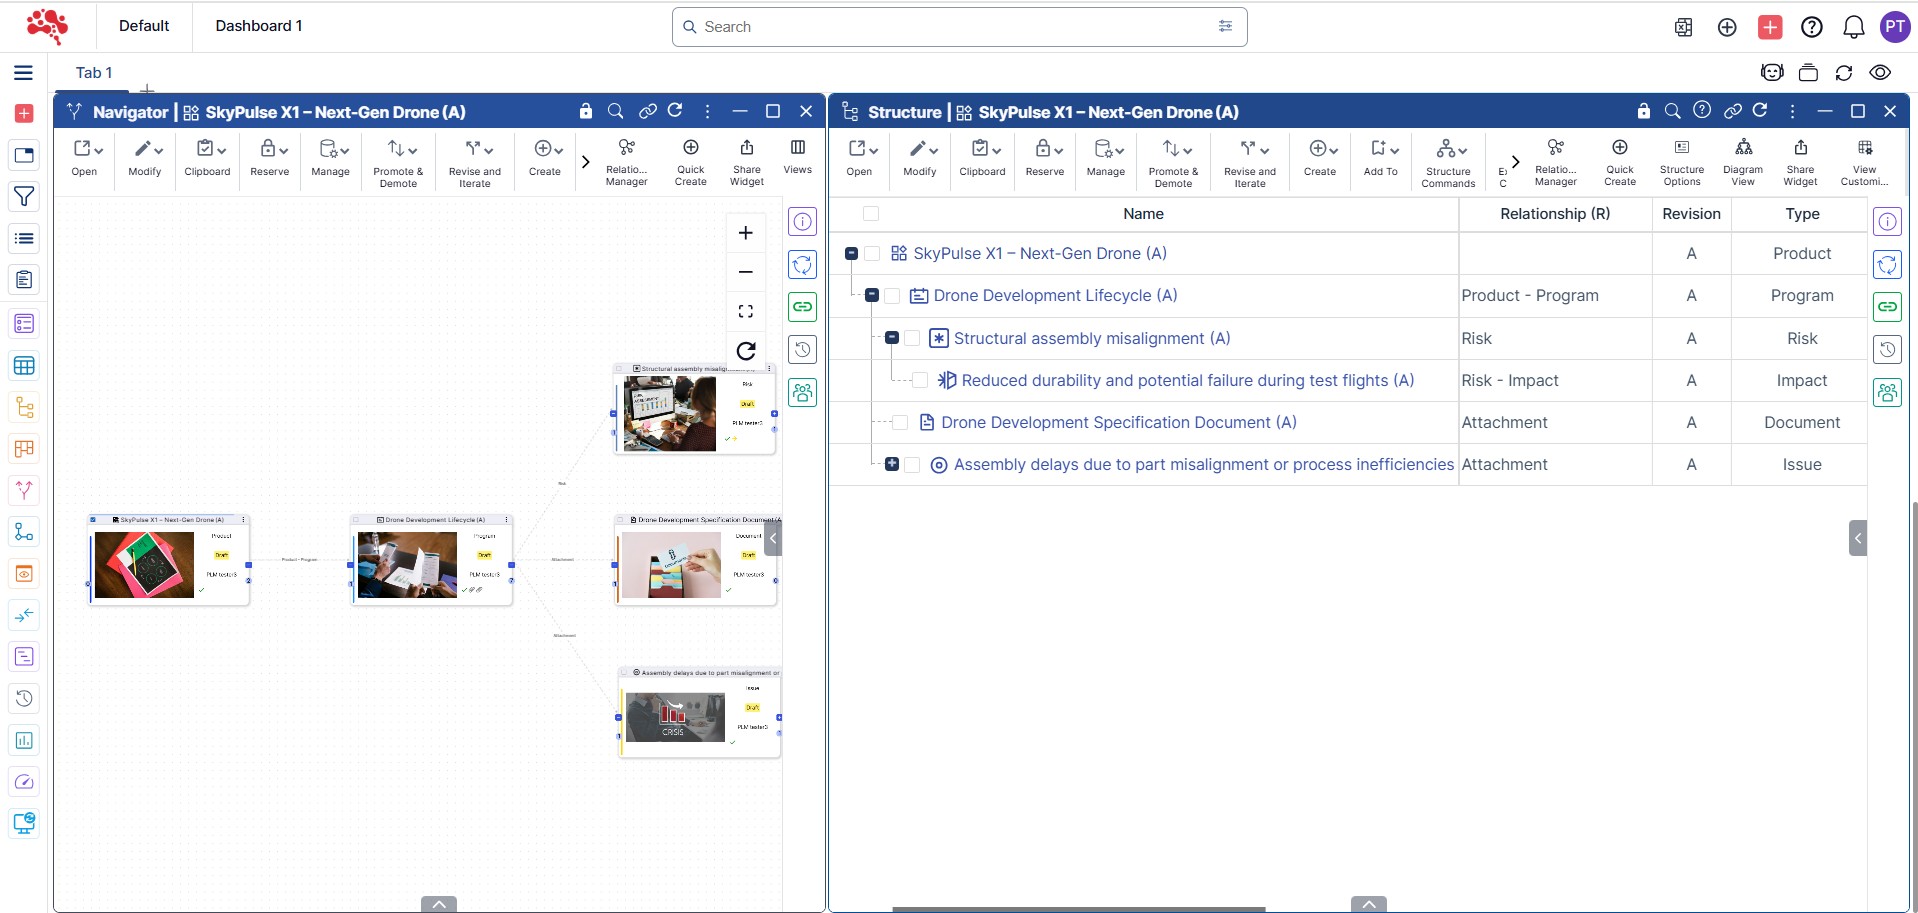Zoom in on the Navigator canvas
1918x913 pixels.
tap(745, 233)
